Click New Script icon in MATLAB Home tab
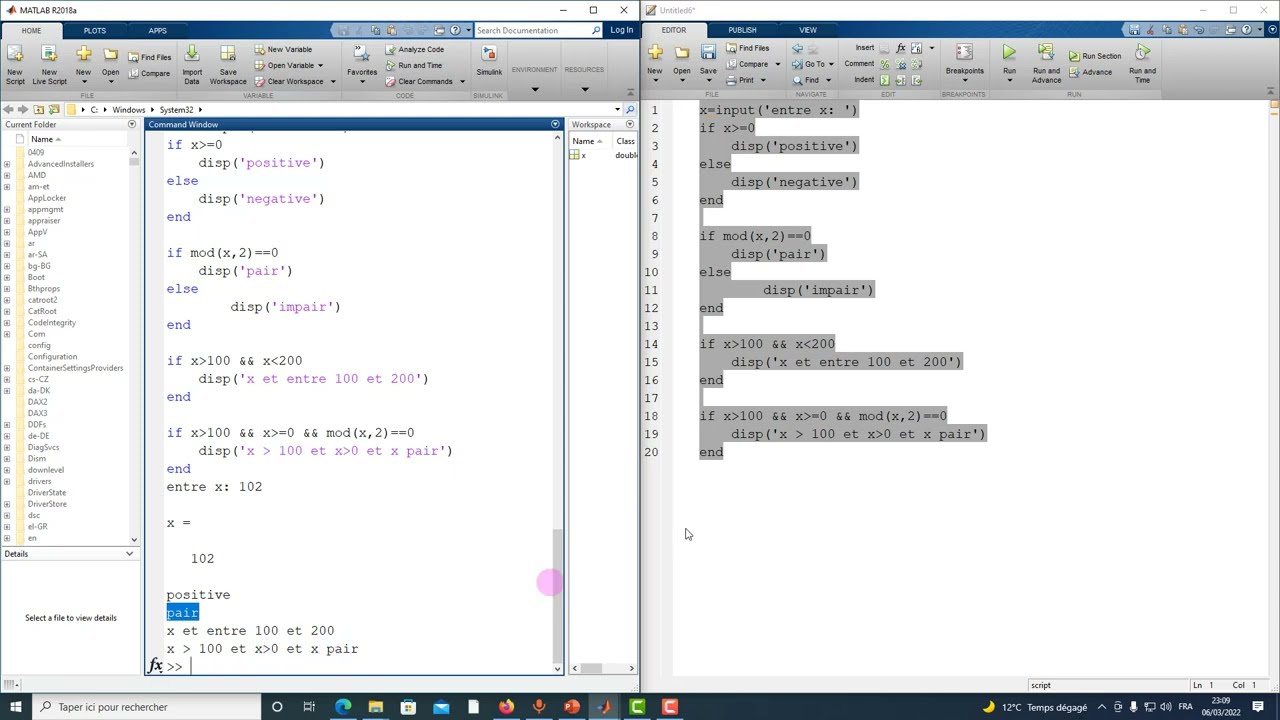 [x=15, y=63]
